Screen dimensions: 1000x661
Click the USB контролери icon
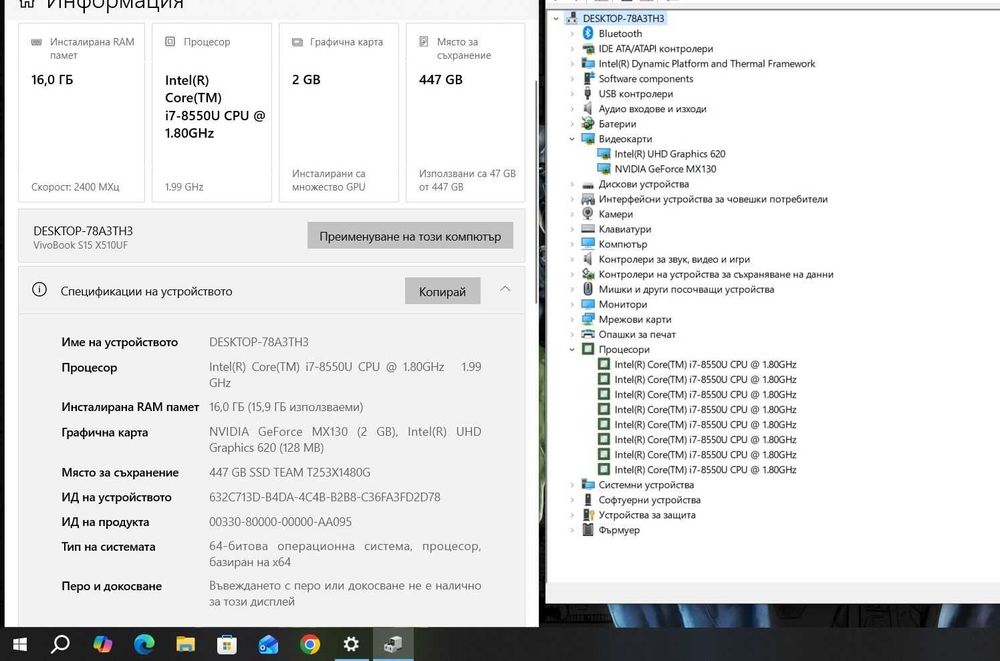[587, 94]
